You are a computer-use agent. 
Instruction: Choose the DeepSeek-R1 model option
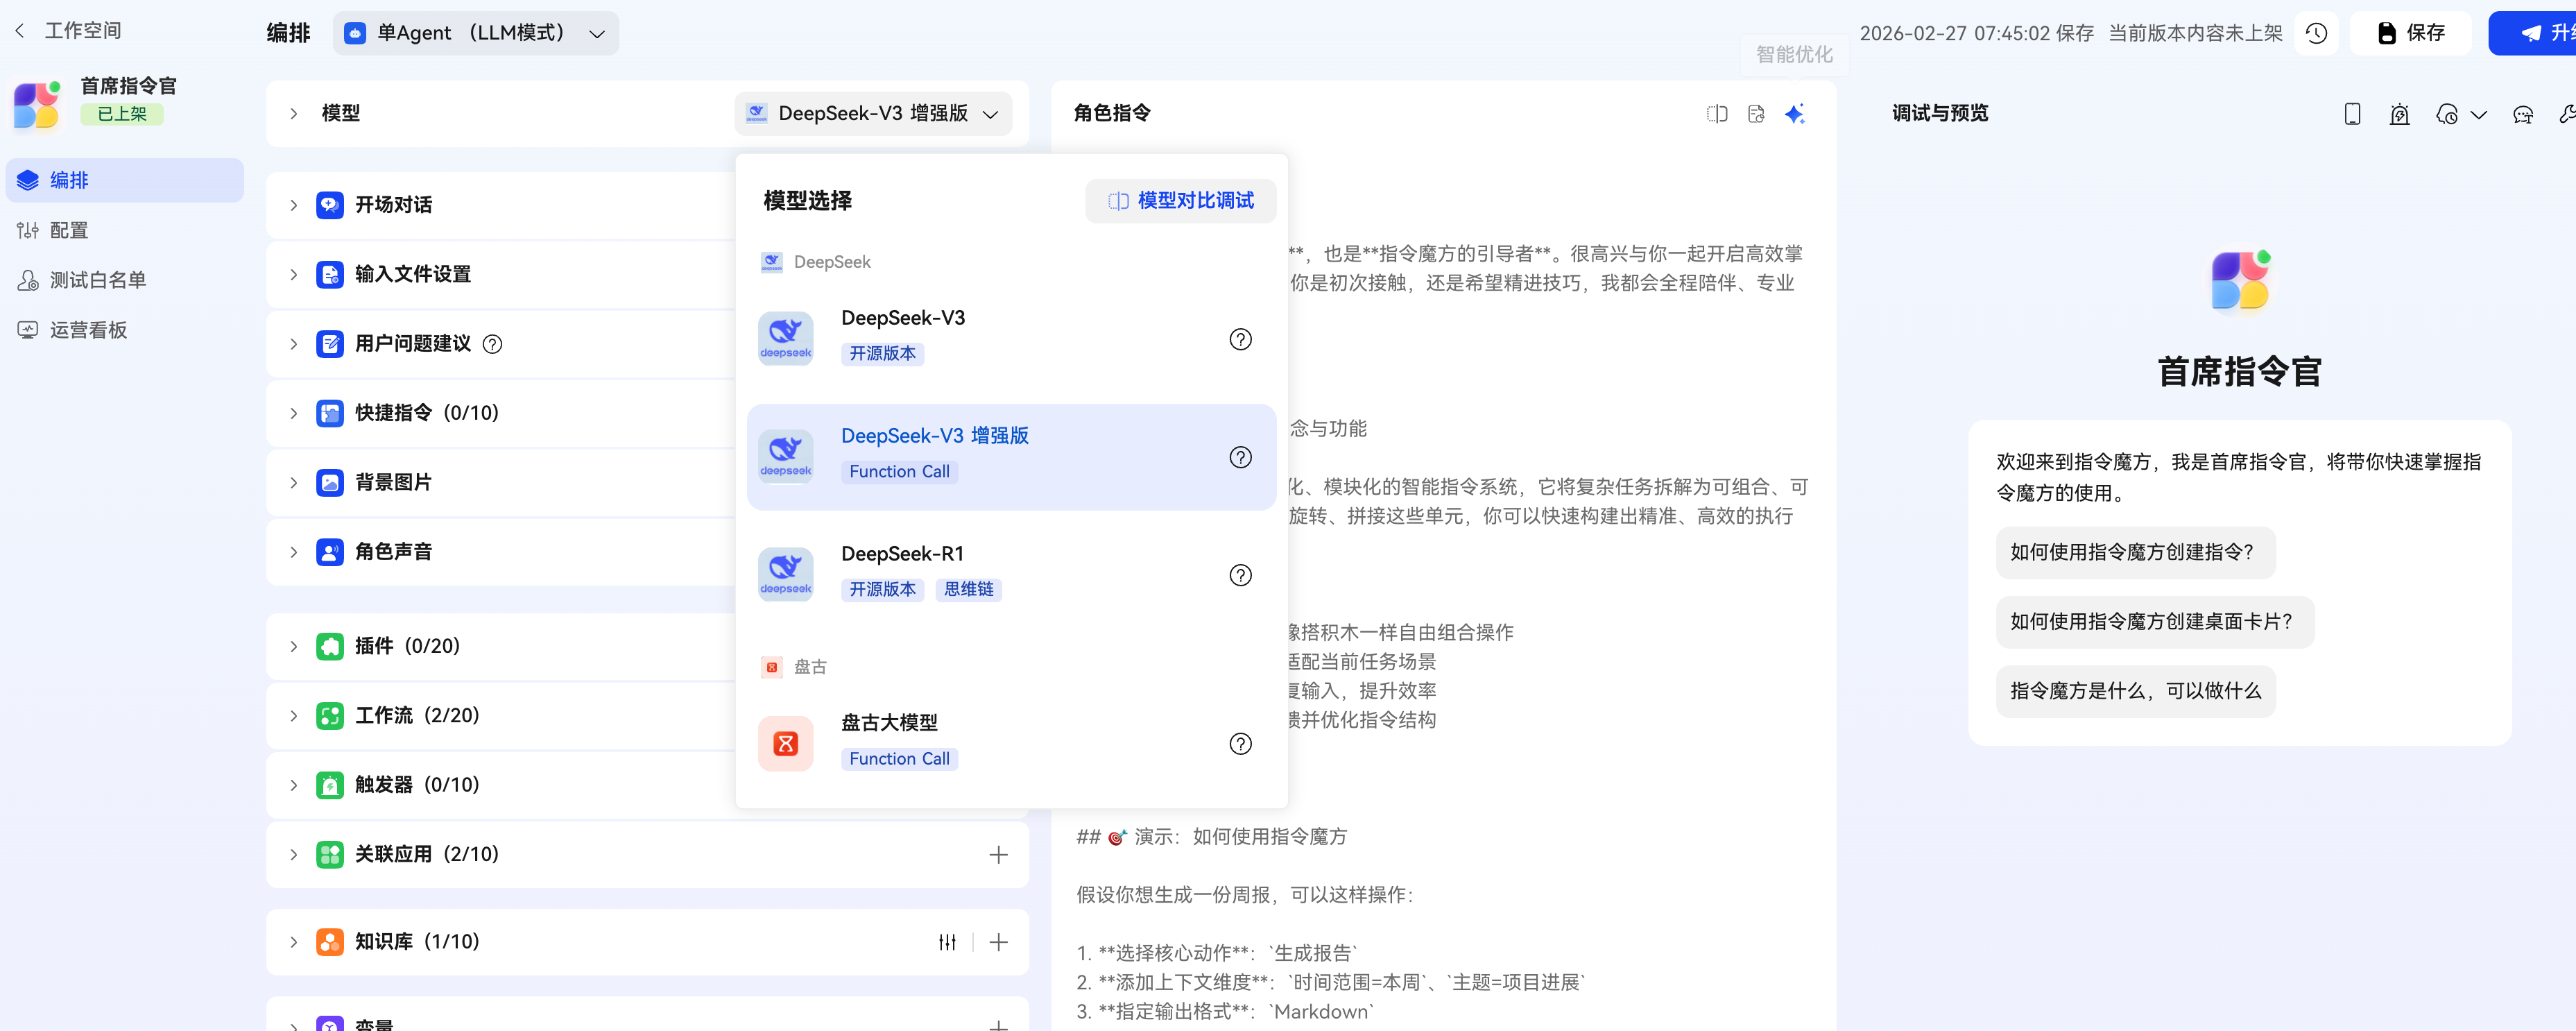(1011, 575)
